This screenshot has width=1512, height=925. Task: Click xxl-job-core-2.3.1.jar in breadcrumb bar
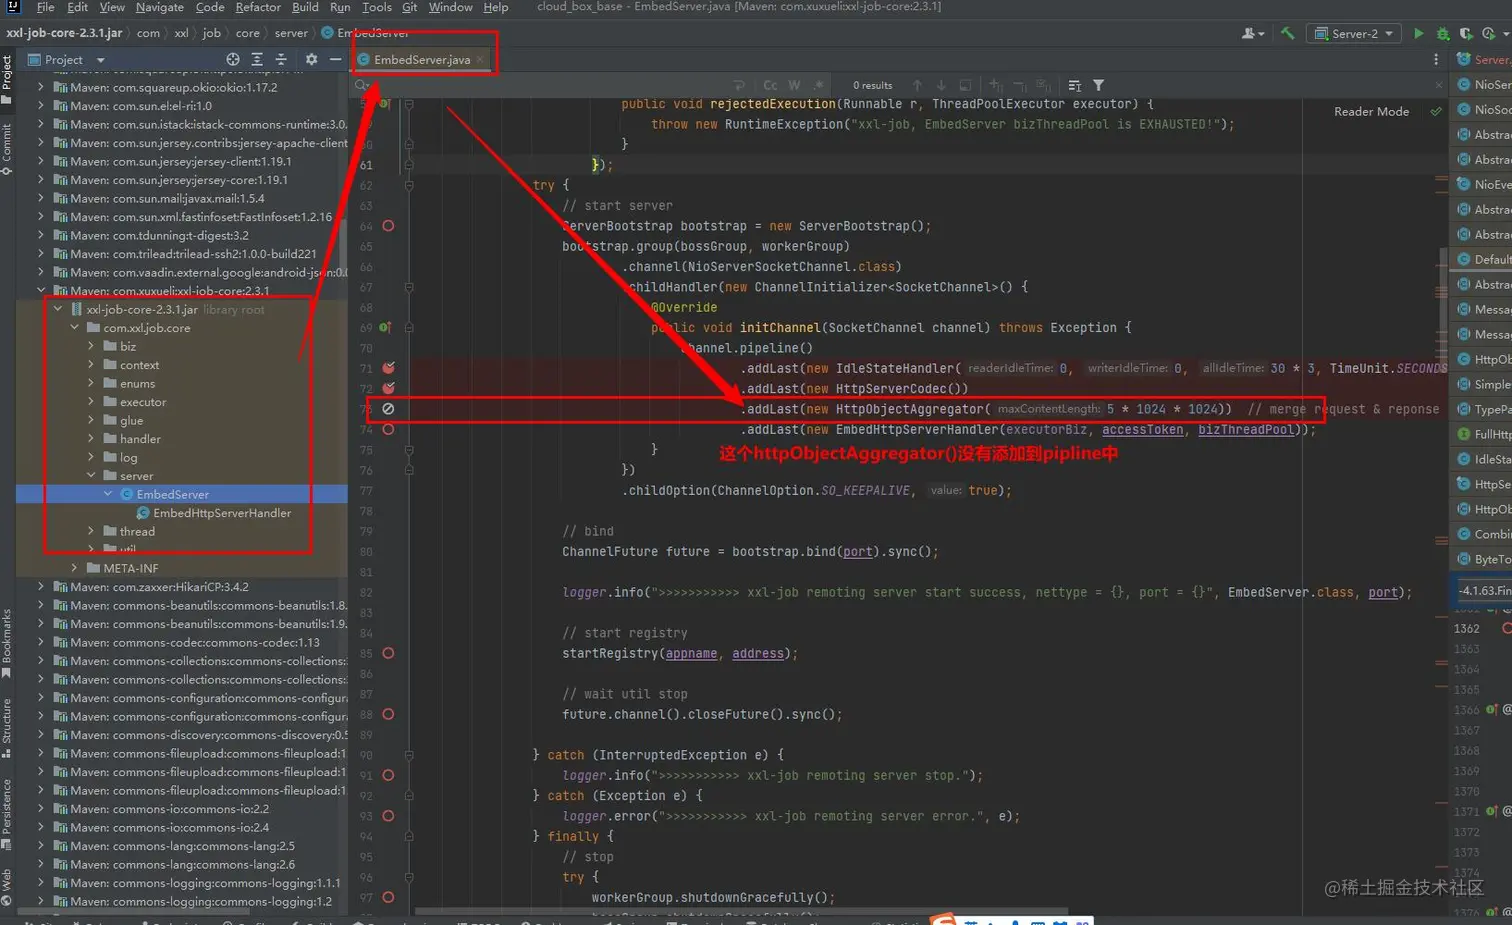(x=64, y=33)
